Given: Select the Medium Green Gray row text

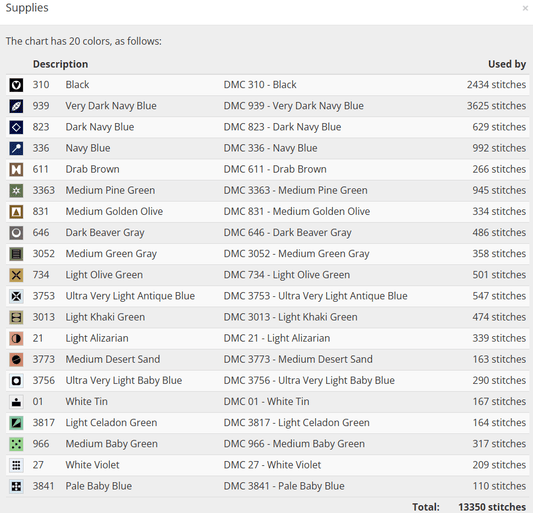Looking at the screenshot, I should tap(111, 254).
